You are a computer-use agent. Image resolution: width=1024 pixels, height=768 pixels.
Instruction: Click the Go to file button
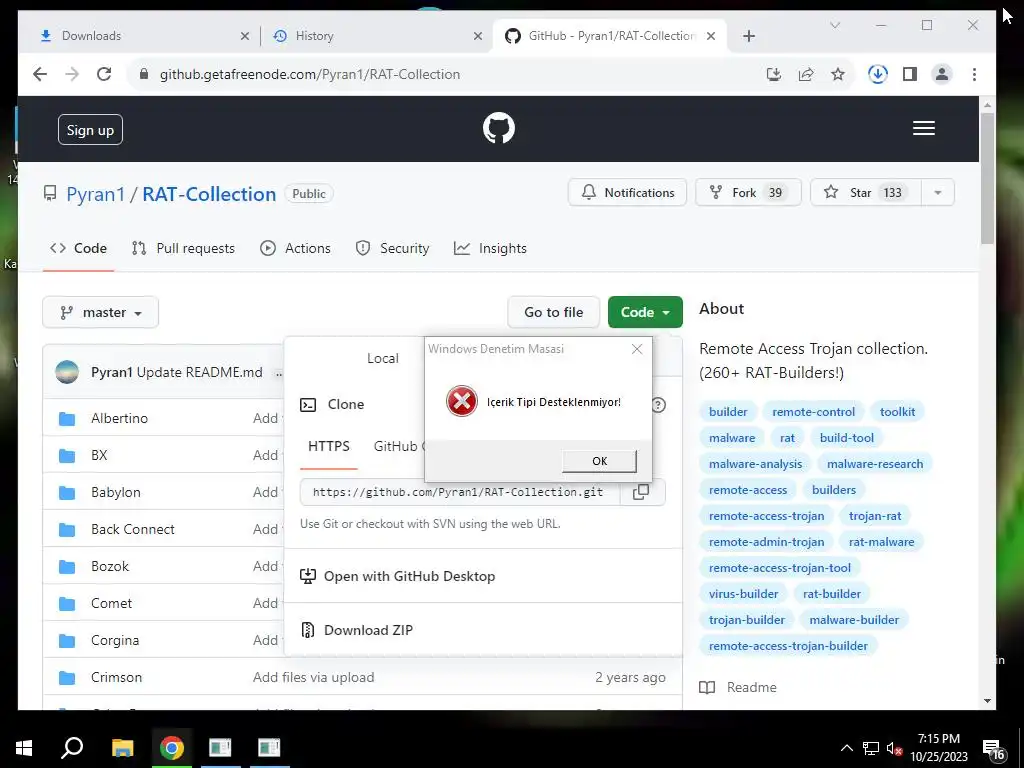(x=553, y=313)
